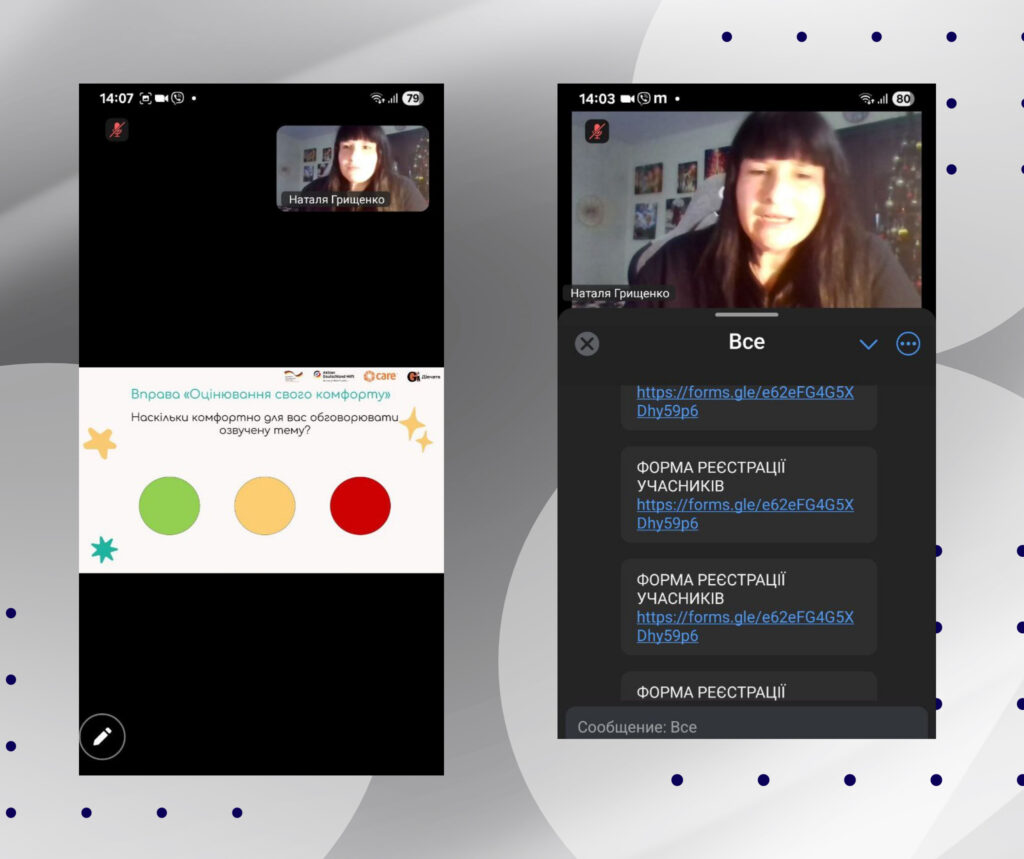Open the forms.gle link in the topmost message
Image resolution: width=1024 pixels, height=859 pixels.
coord(745,401)
